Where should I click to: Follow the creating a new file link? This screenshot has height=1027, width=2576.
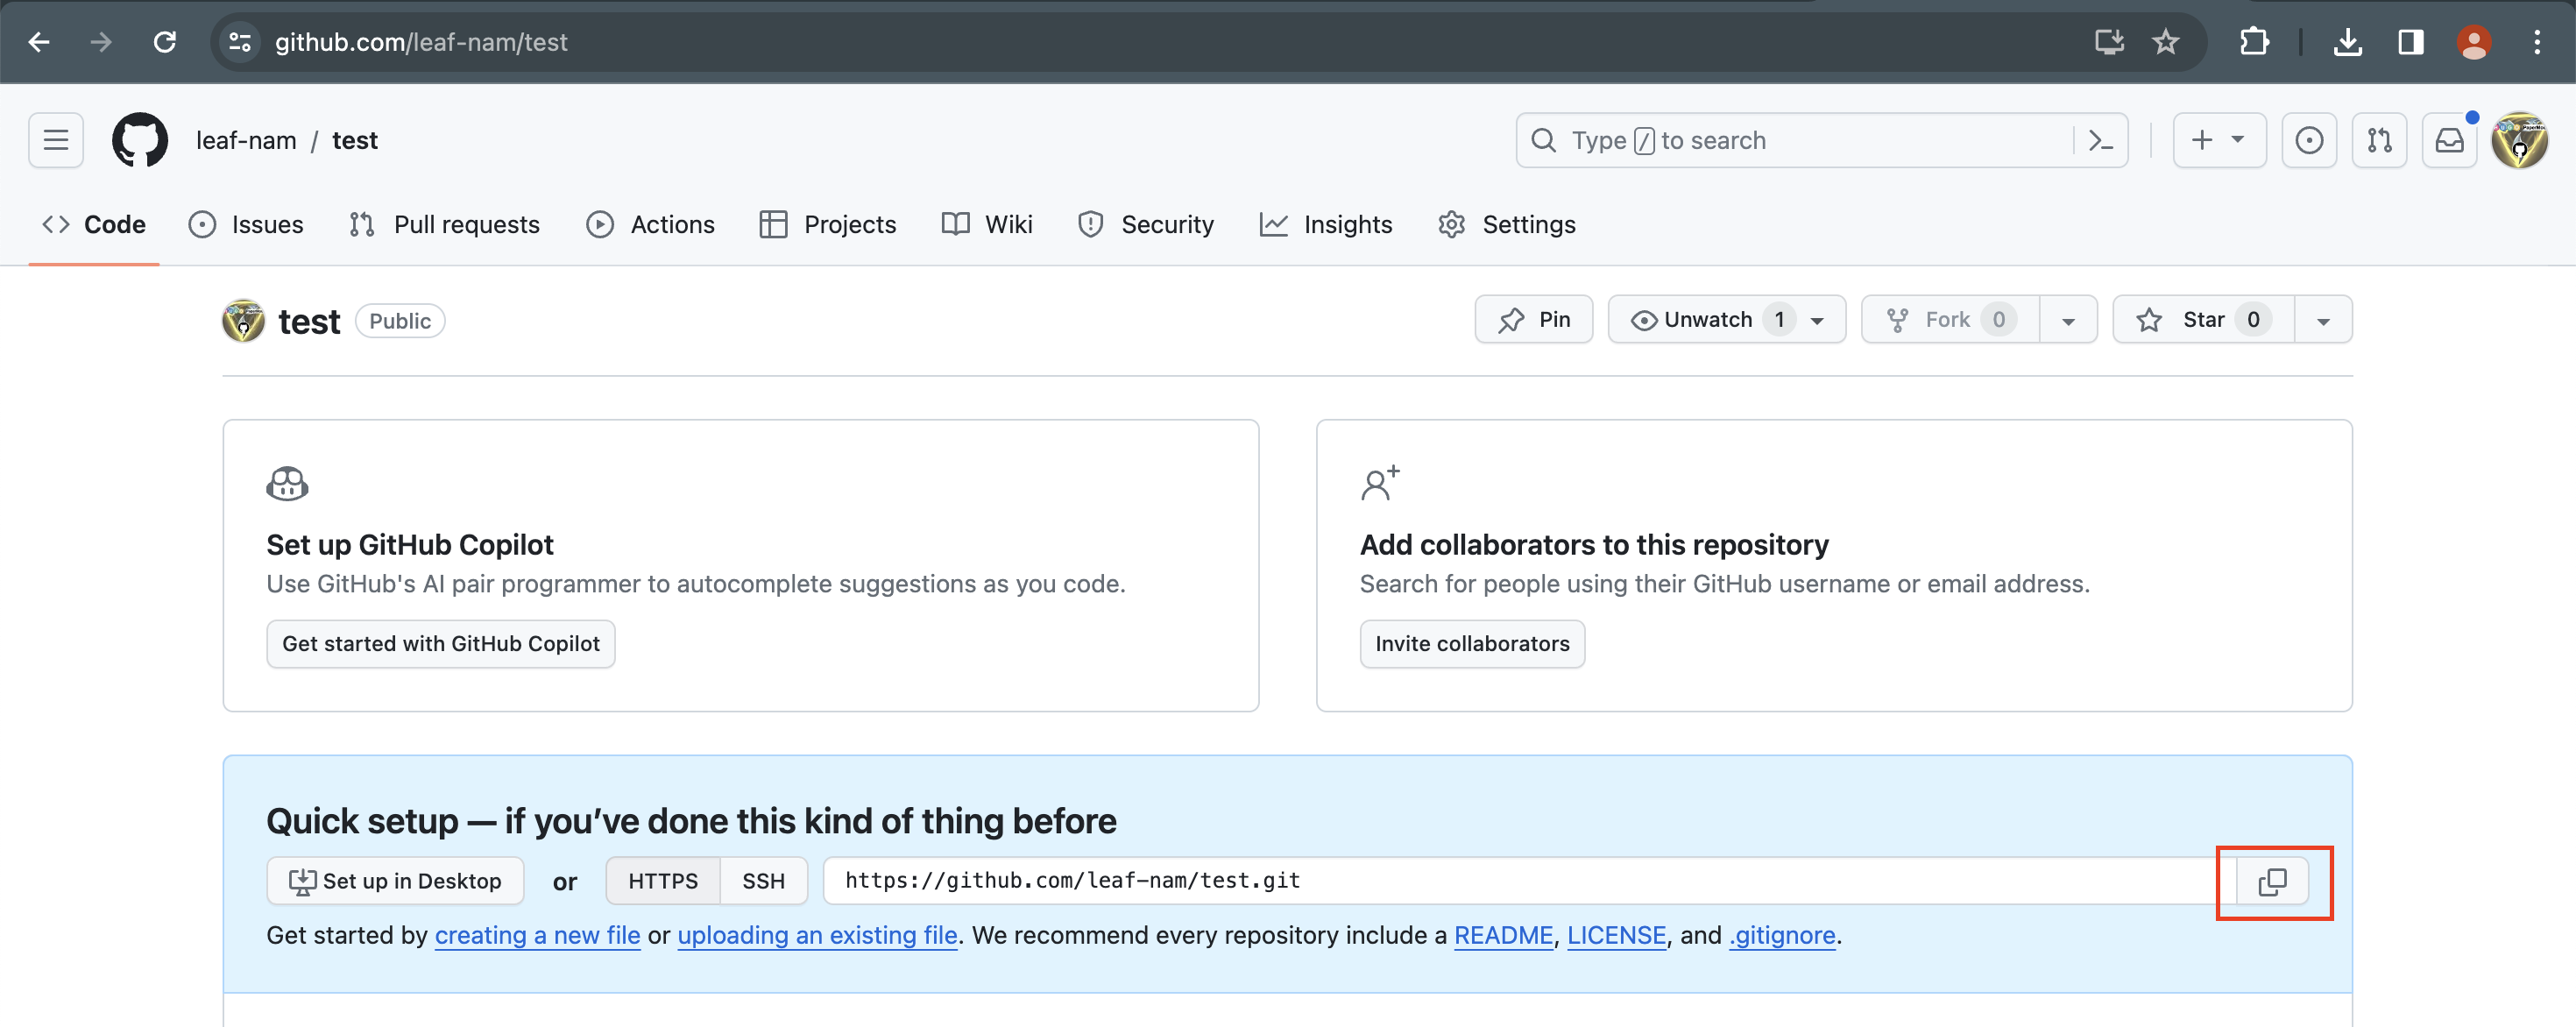537,936
